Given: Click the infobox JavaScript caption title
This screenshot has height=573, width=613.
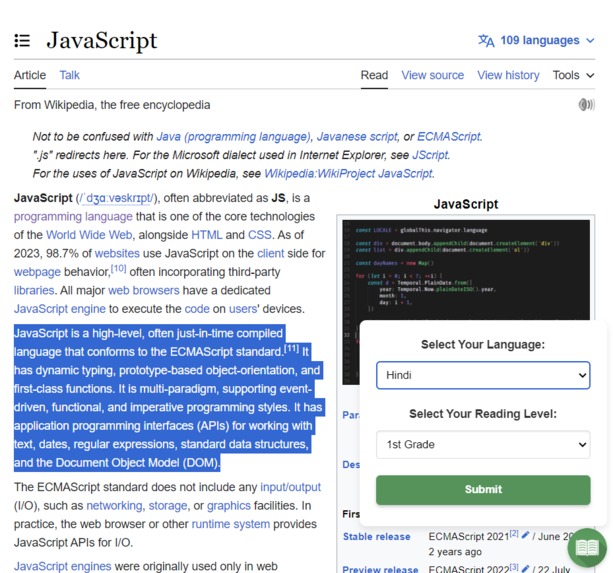Looking at the screenshot, I should pos(466,204).
